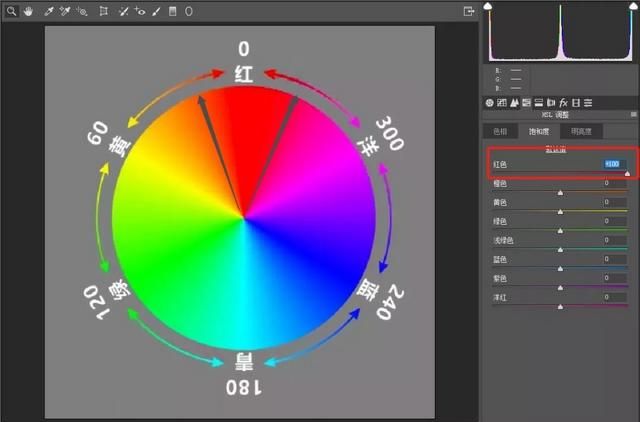
Task: Select the Zoom magnifier tool
Action: (x=11, y=11)
